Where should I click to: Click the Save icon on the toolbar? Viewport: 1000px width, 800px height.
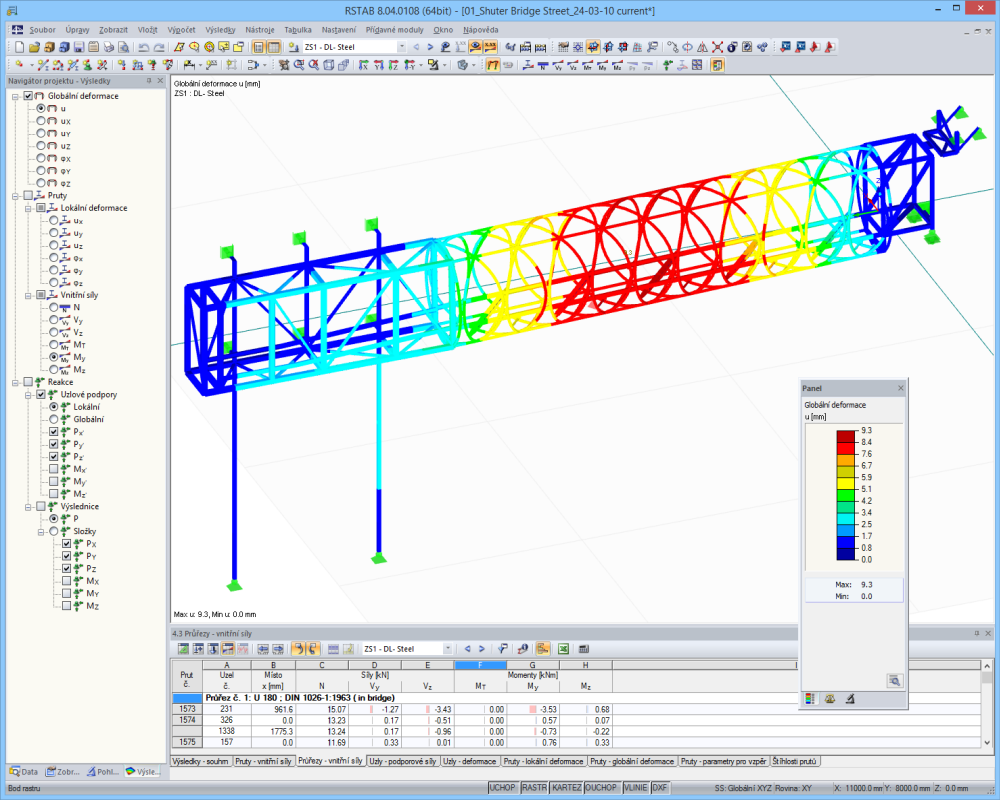[78, 45]
